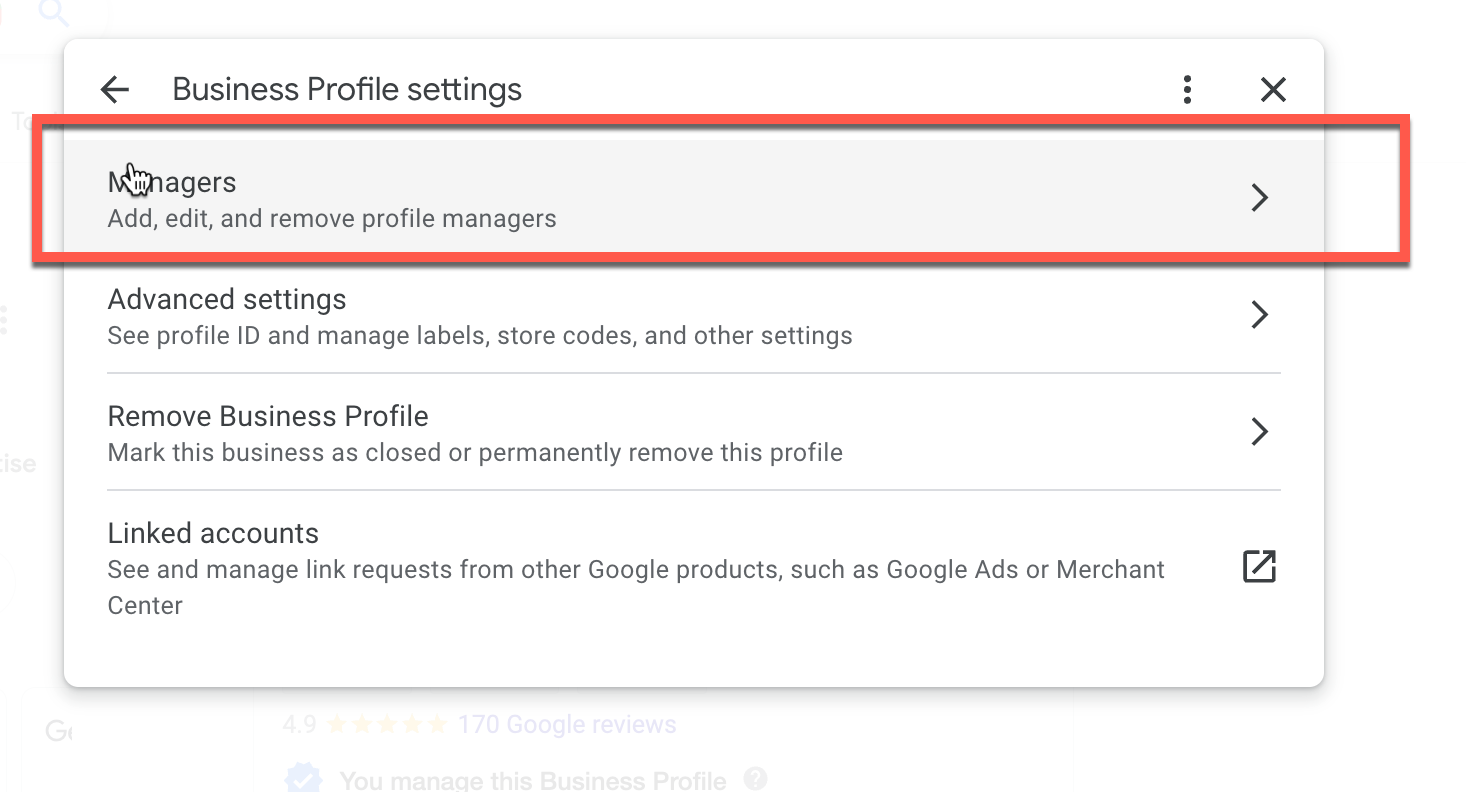This screenshot has height=792, width=1466.
Task: Click the yellow star rating icons
Action: point(387,725)
